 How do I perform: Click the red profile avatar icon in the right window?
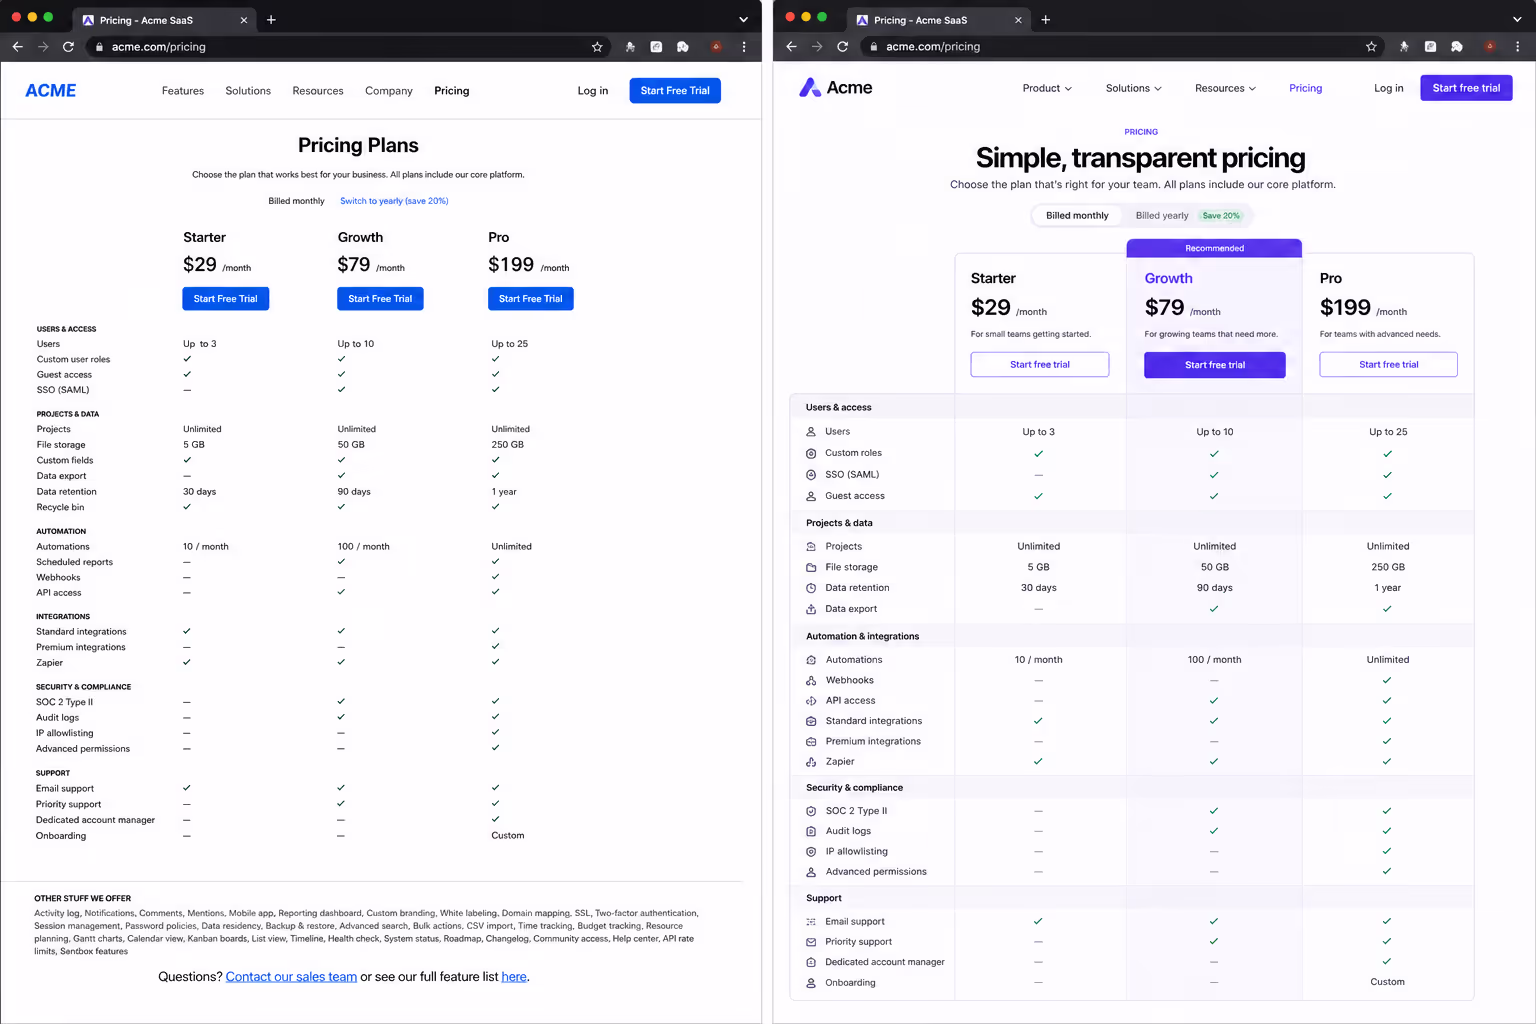click(x=1490, y=46)
